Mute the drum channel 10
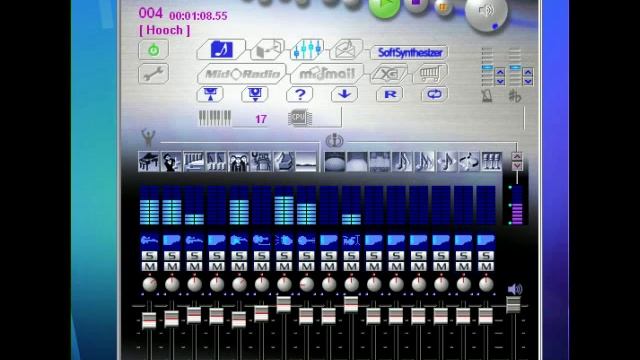Viewport: 640px width, 360px height. (352, 267)
